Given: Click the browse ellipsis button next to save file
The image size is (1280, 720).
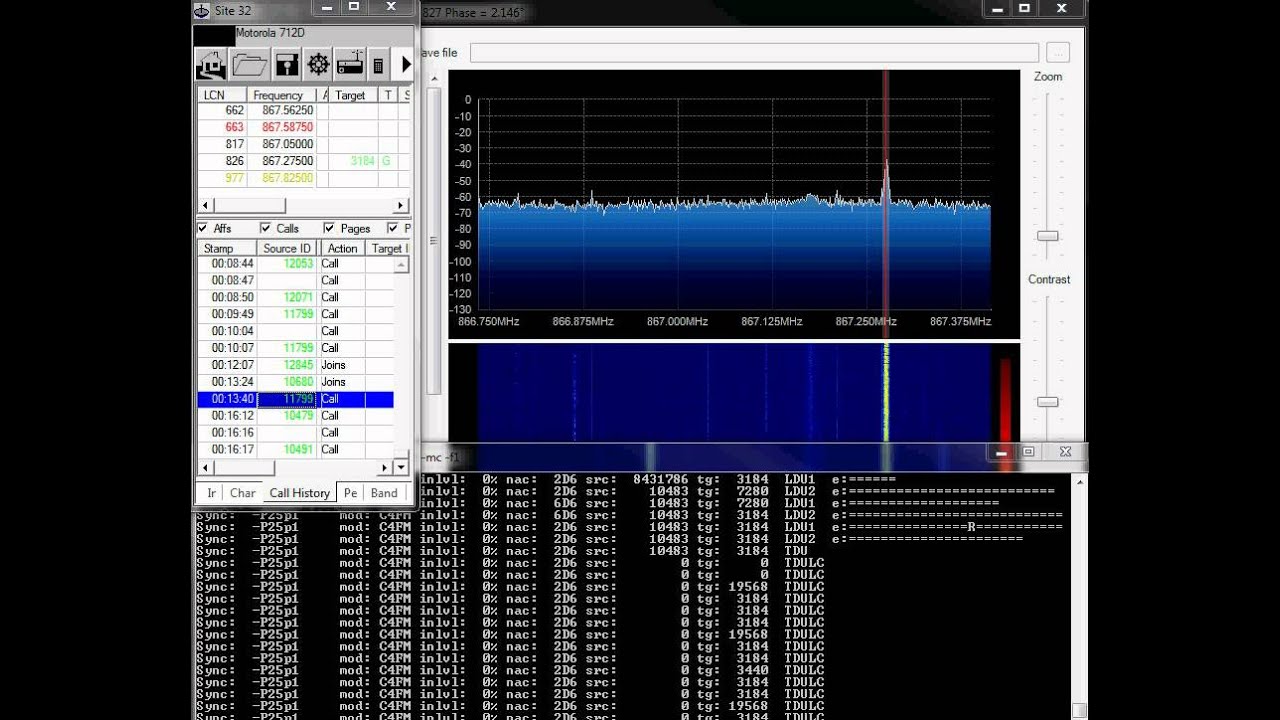Looking at the screenshot, I should click(1058, 53).
